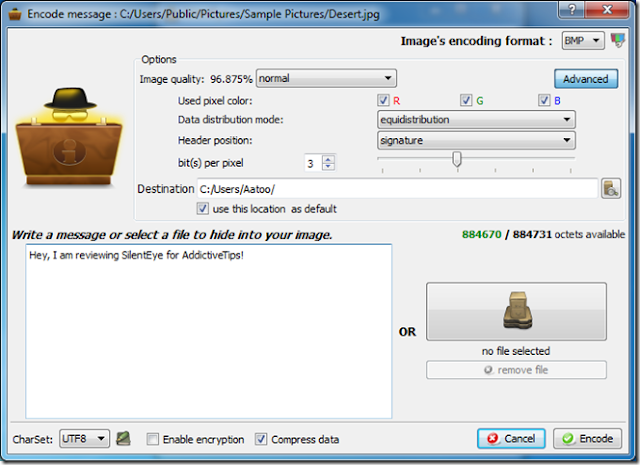The height and width of the screenshot is (465, 640).
Task: Open the BMP encoding format dropdown
Action: [x=583, y=40]
